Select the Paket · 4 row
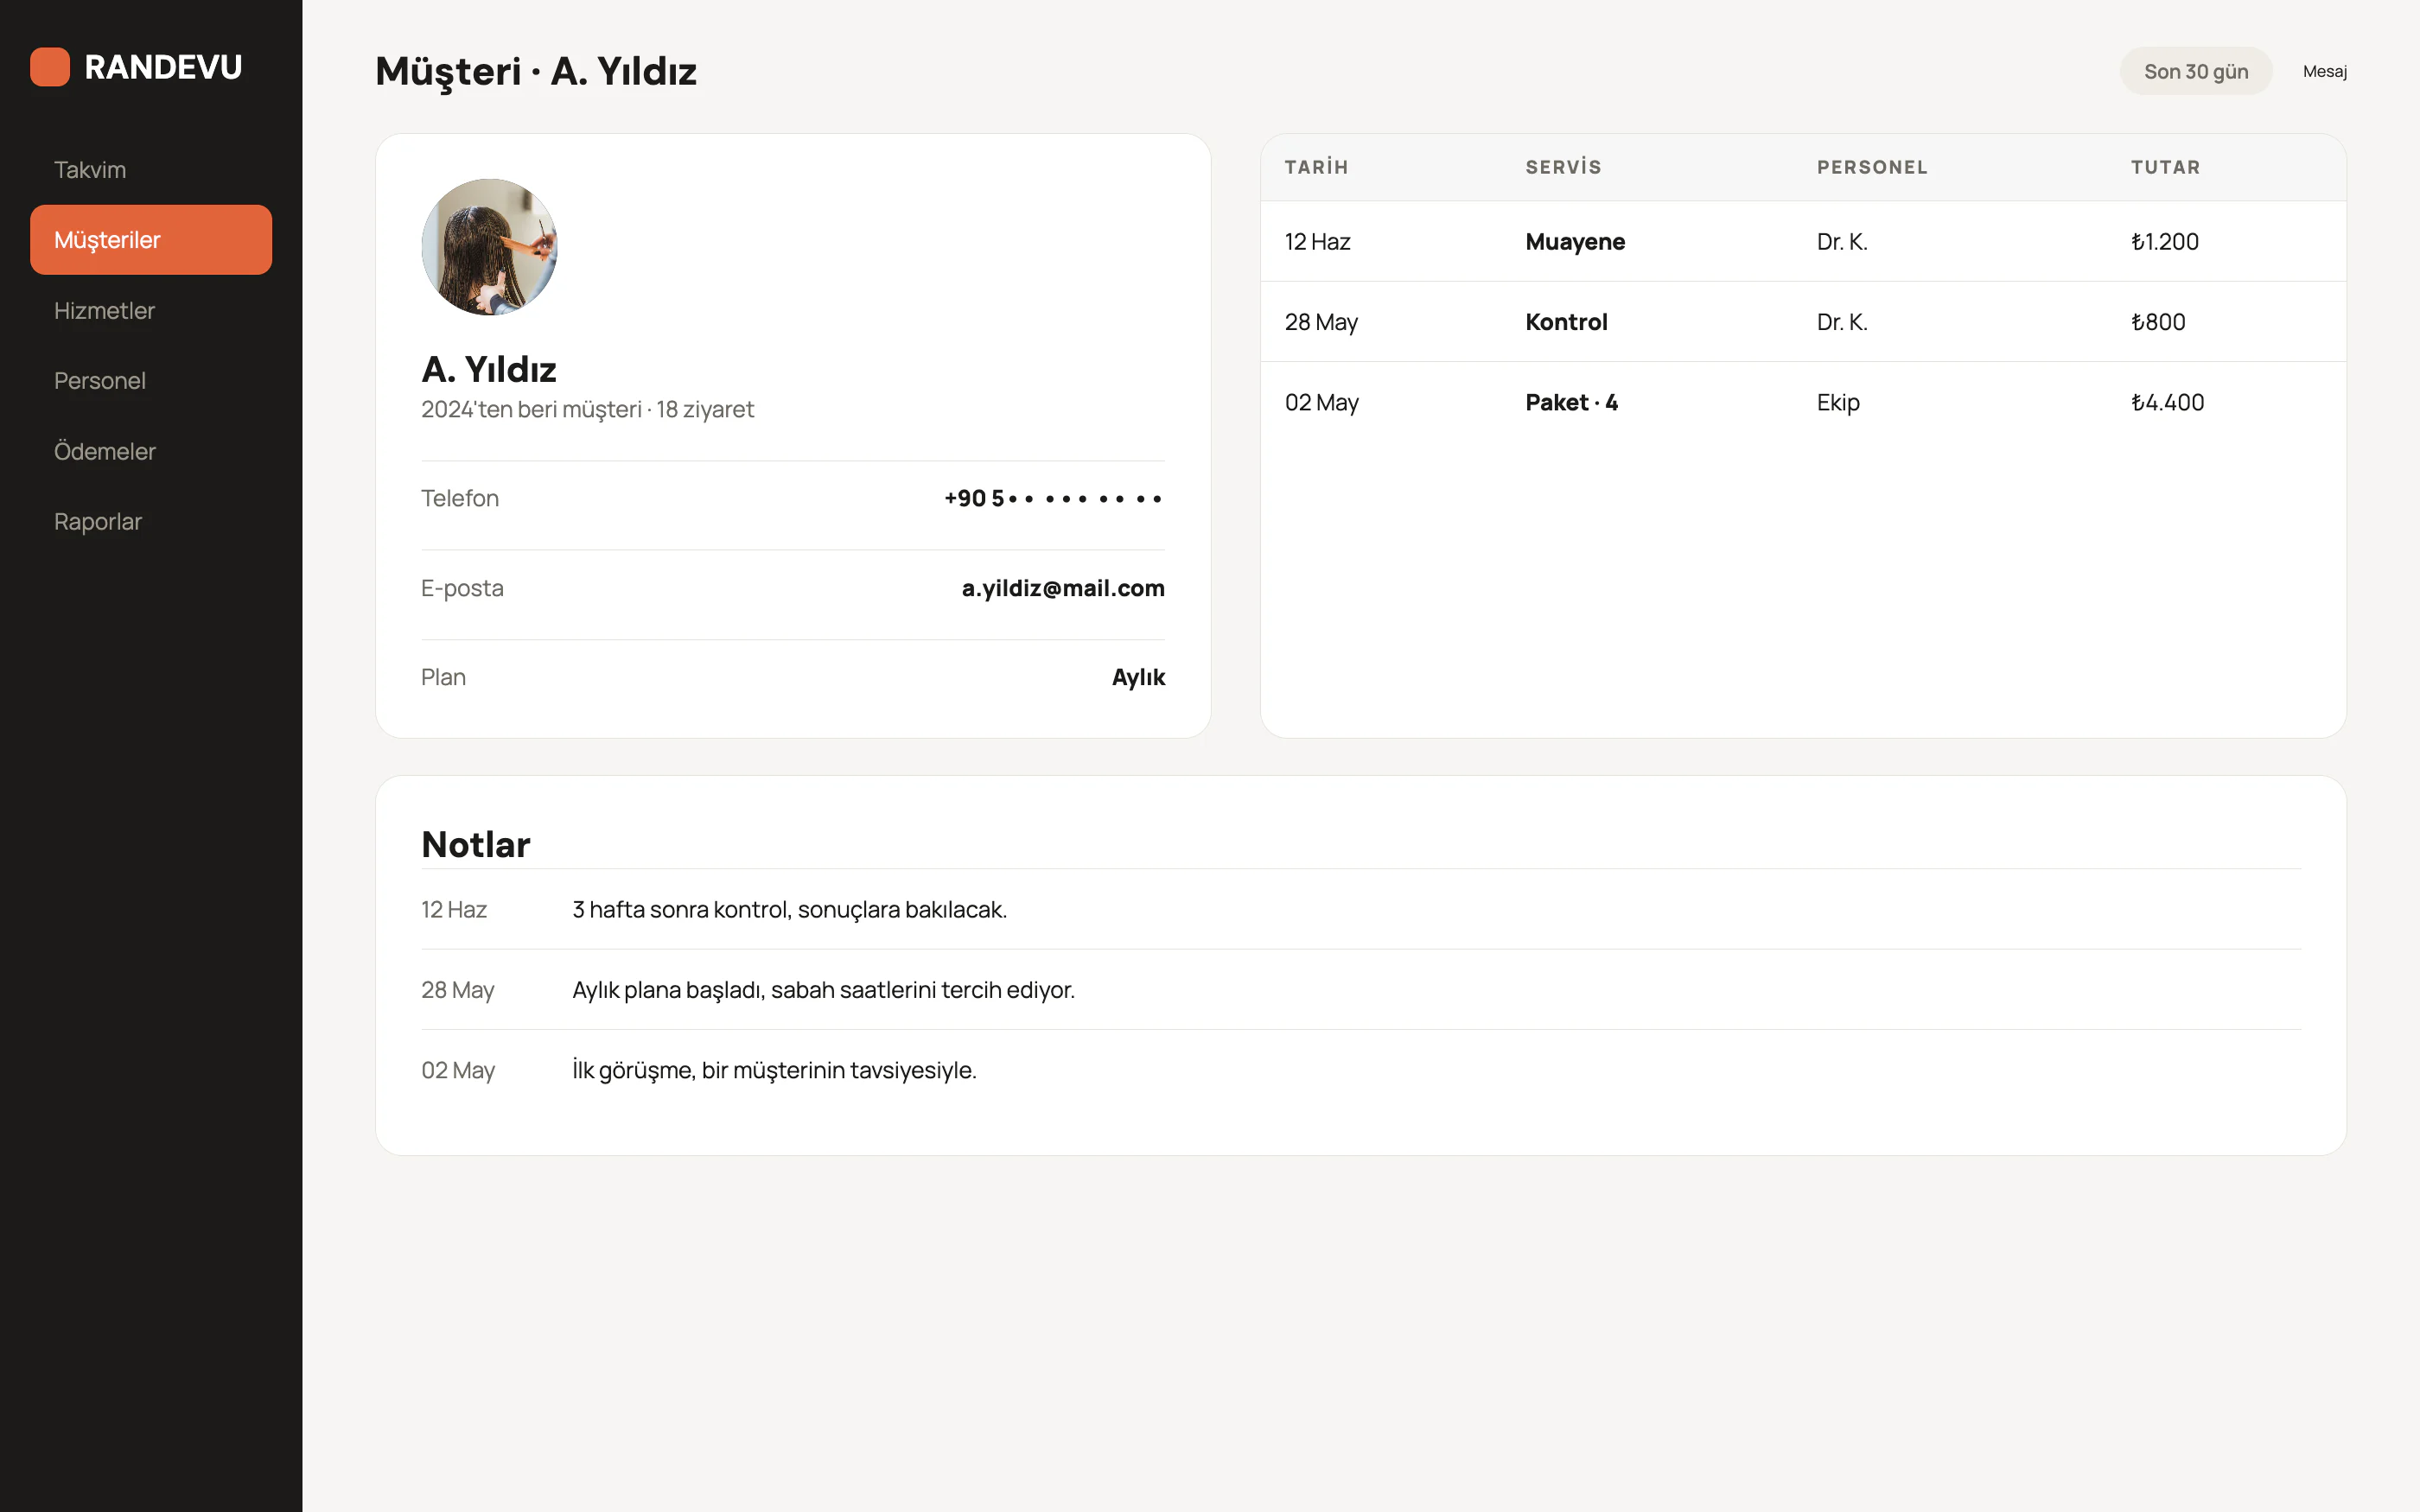 pos(1803,402)
